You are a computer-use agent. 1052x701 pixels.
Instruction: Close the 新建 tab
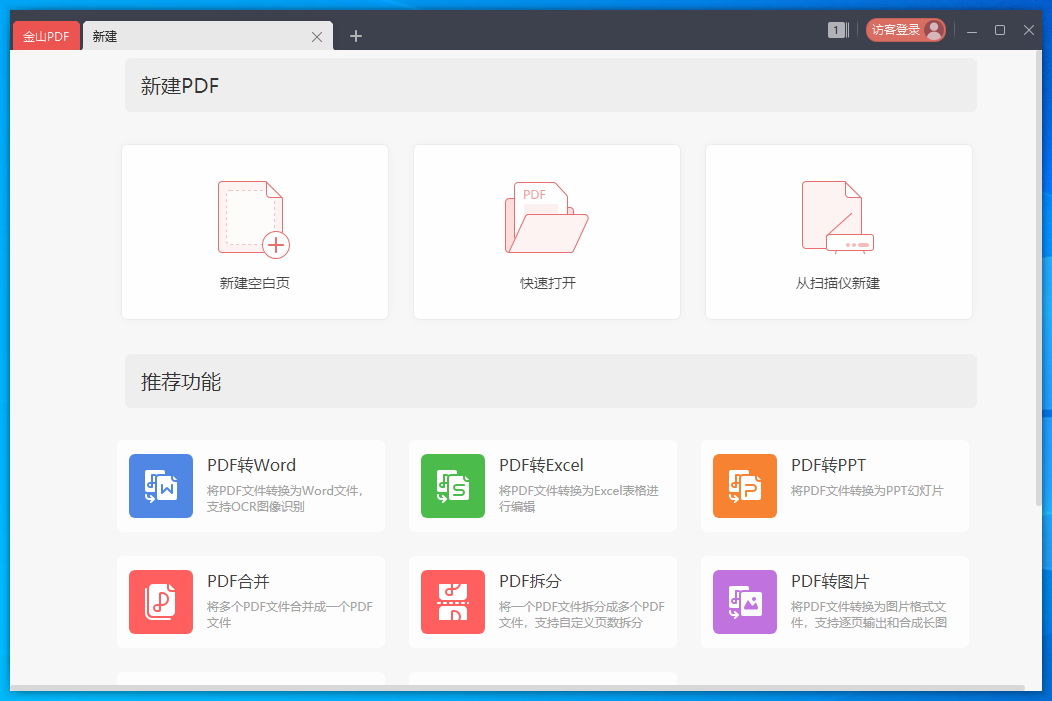click(x=317, y=37)
